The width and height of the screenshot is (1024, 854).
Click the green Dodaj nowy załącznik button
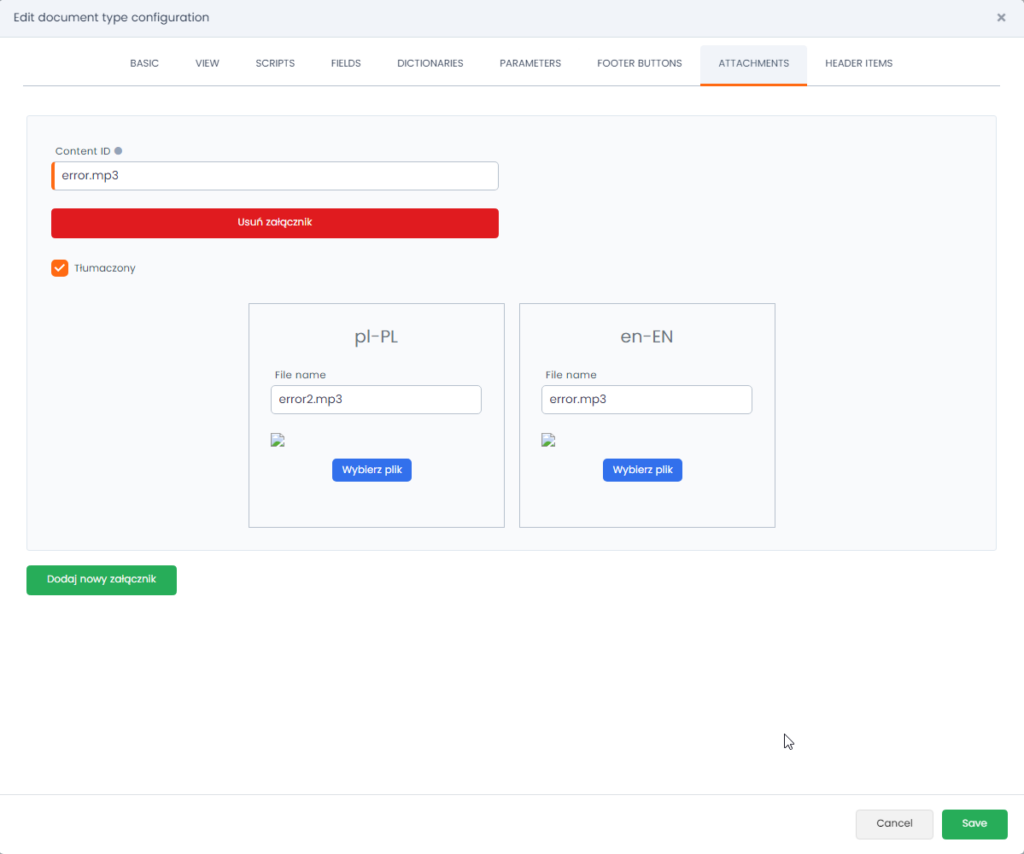pos(101,580)
